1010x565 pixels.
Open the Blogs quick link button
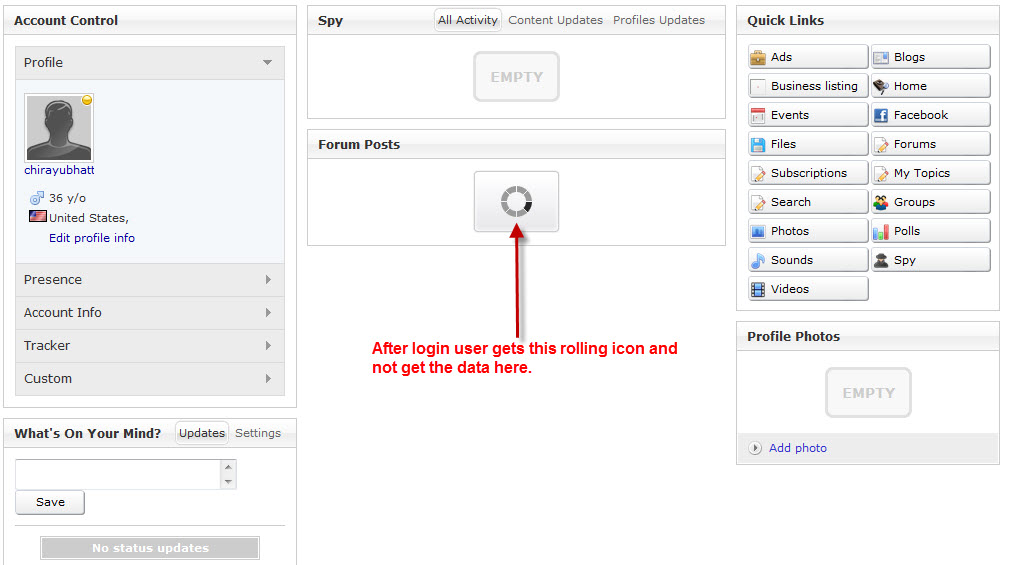tap(931, 57)
